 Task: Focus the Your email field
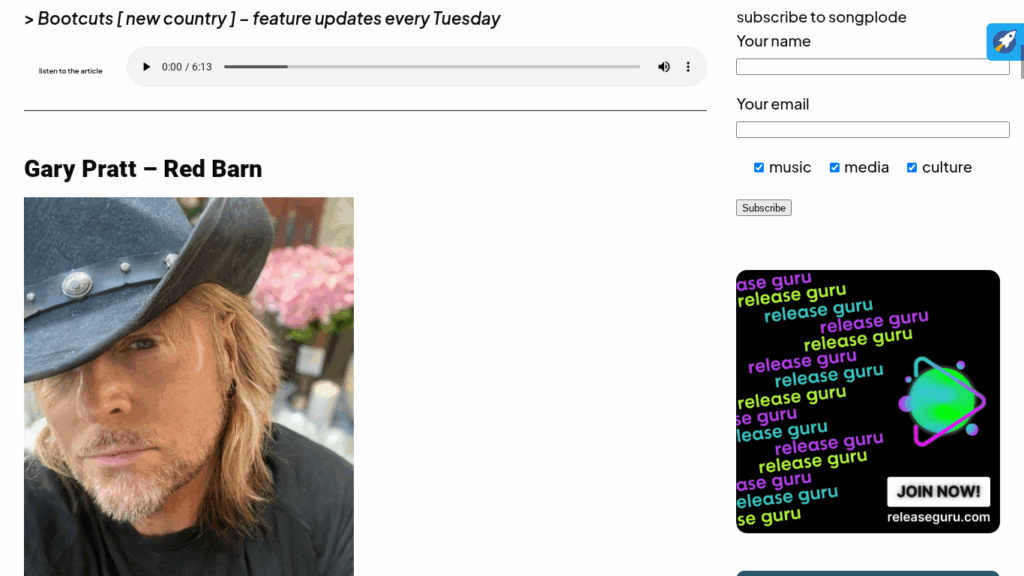872,129
